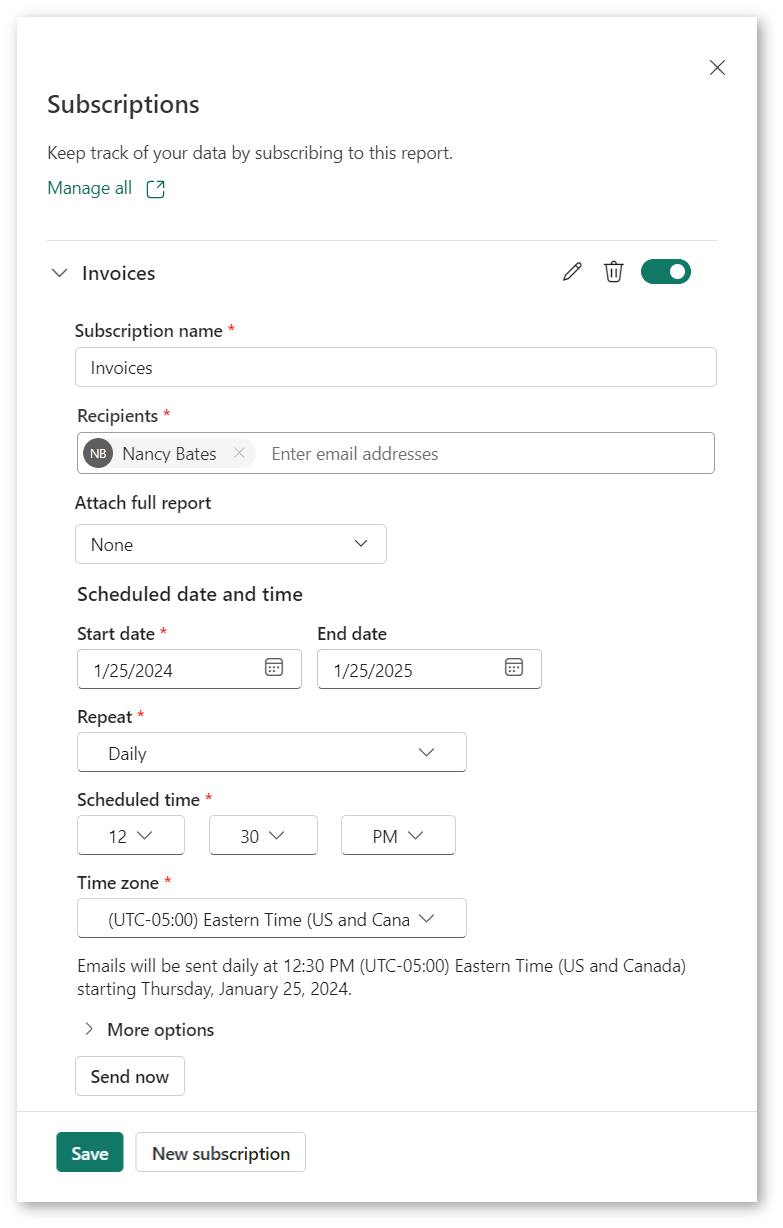
Task: Remove Nancy Bates from recipients
Action: tap(239, 453)
